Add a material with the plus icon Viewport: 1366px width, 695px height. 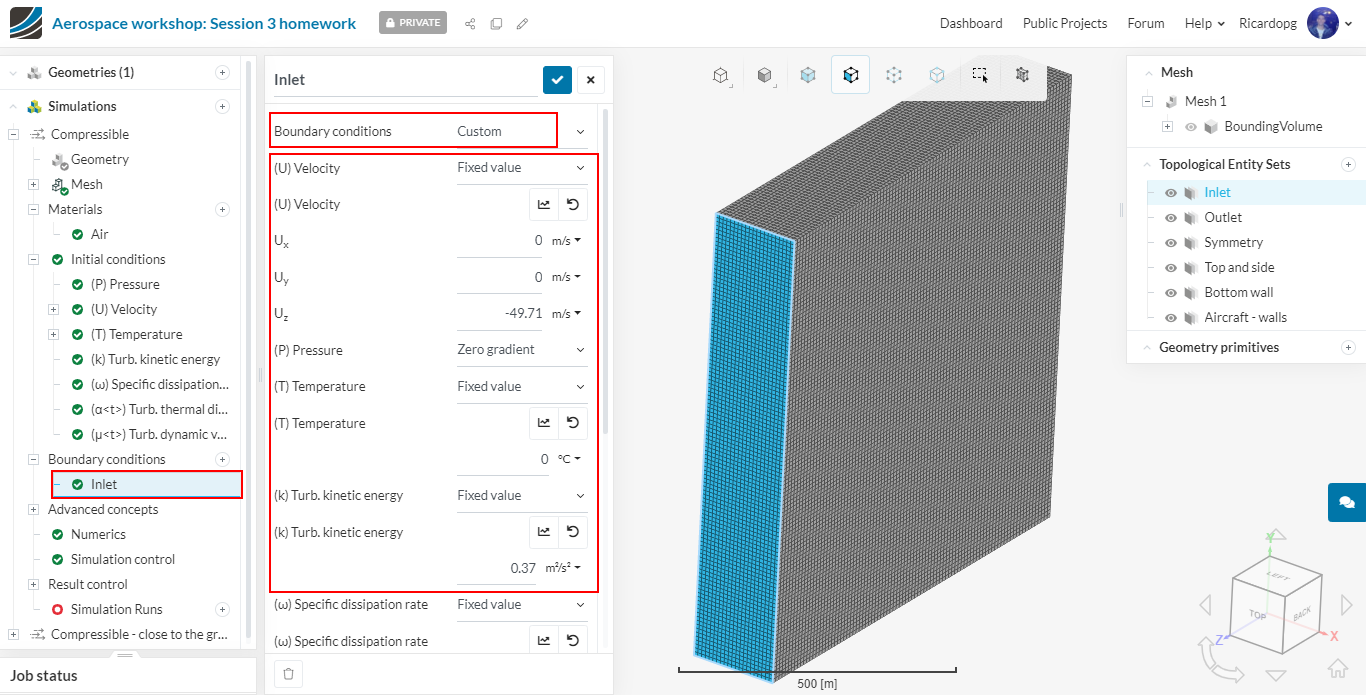point(222,209)
